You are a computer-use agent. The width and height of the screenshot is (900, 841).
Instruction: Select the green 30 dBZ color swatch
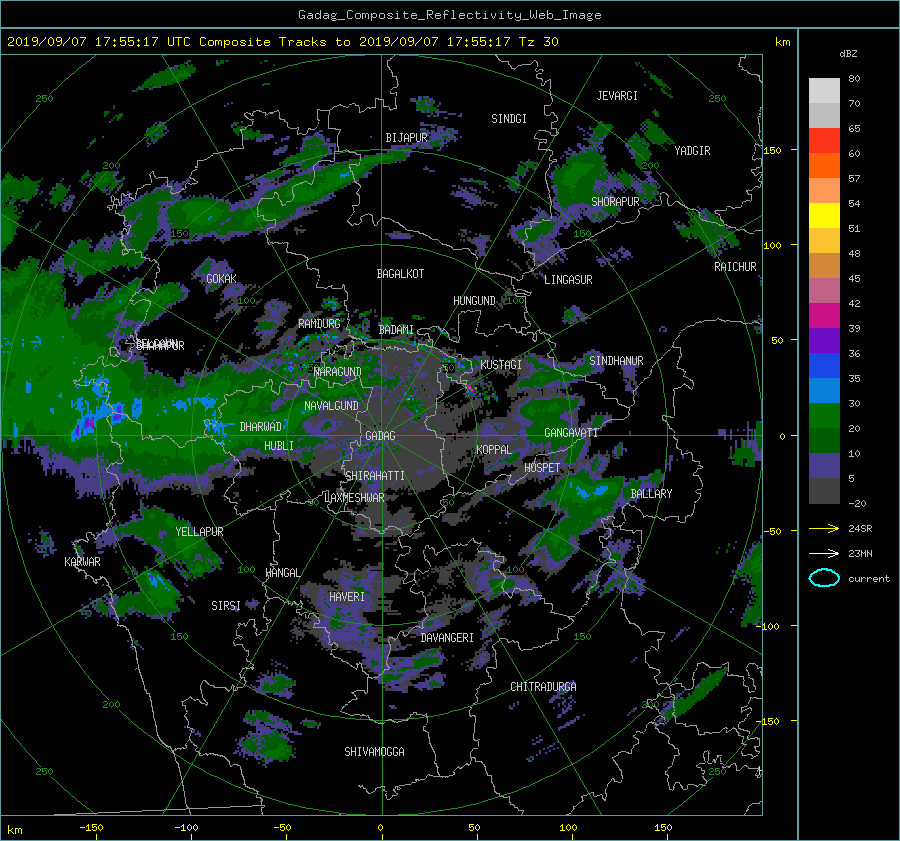click(824, 415)
